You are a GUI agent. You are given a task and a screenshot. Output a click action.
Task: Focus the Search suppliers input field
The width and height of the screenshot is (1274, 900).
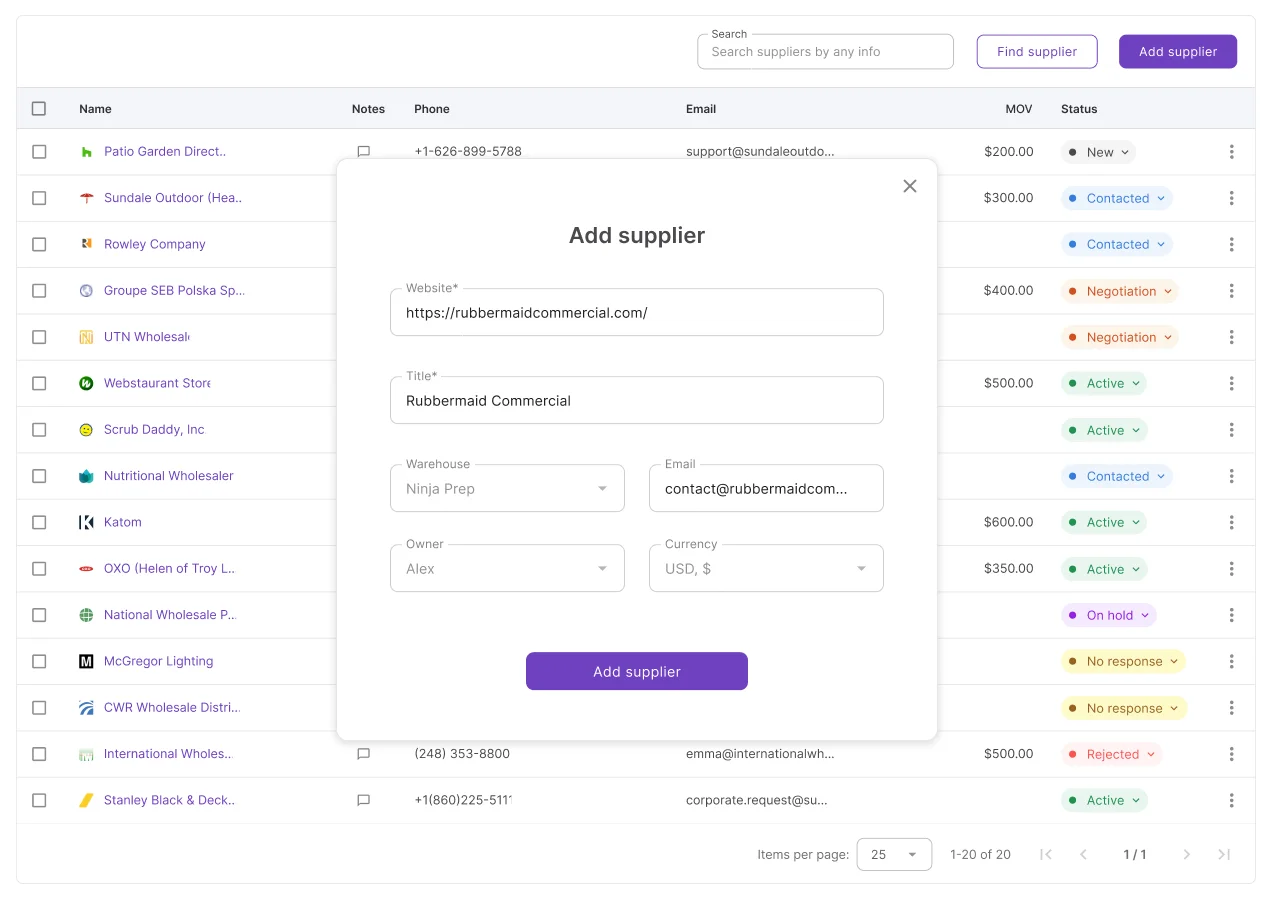(825, 52)
